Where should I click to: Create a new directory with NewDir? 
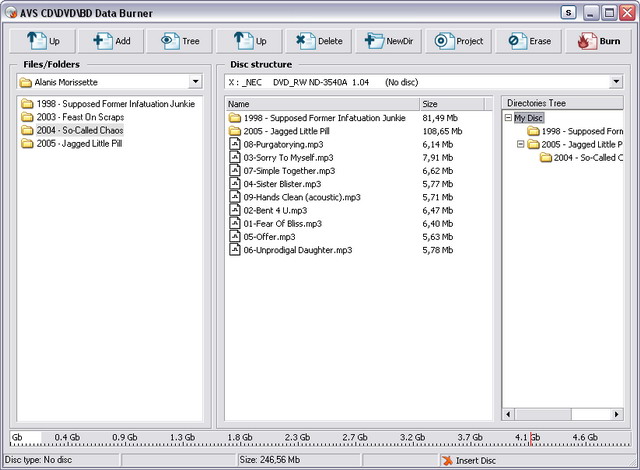(x=388, y=41)
